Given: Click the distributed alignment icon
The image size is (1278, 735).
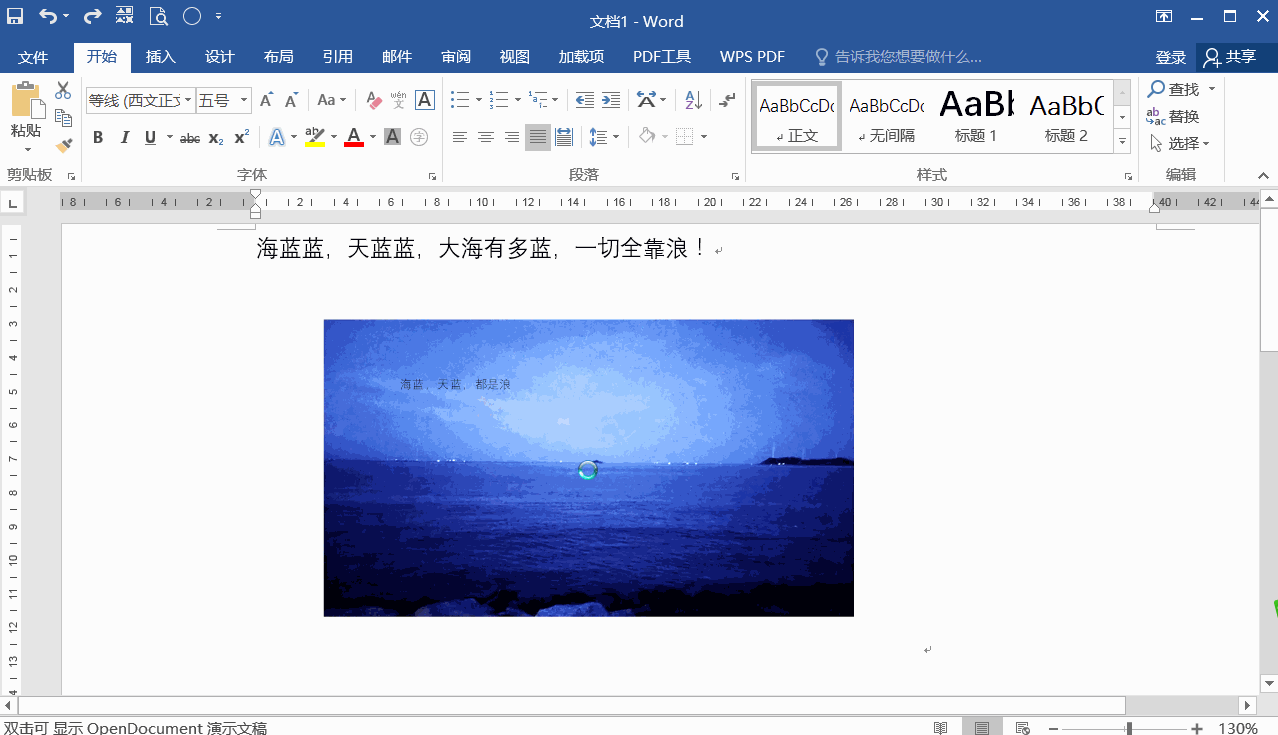Looking at the screenshot, I should pos(564,137).
